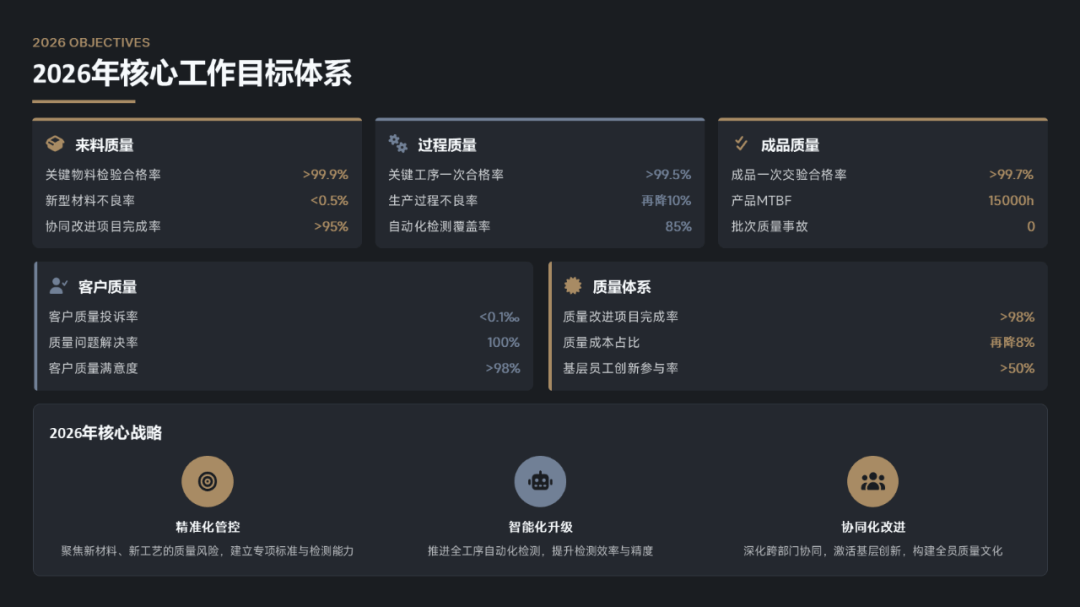The width and height of the screenshot is (1080, 607).
Task: Click the robot icon above 智能化升级
Action: (x=540, y=482)
